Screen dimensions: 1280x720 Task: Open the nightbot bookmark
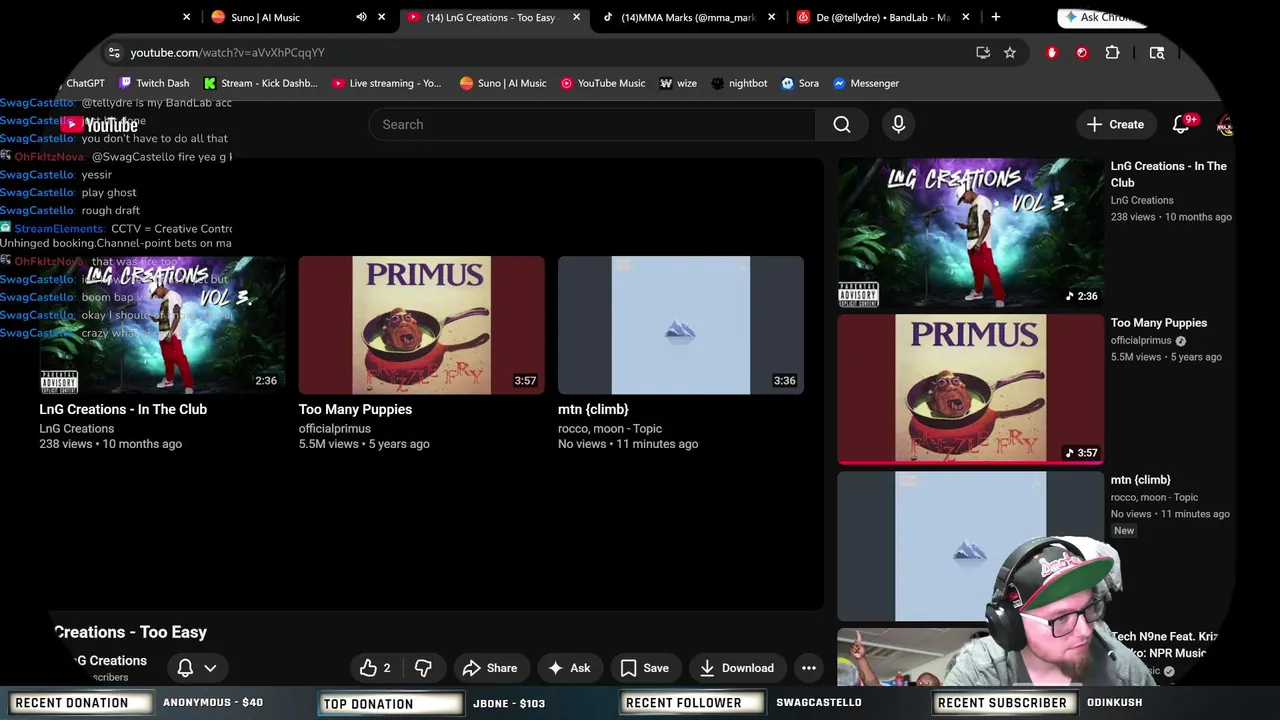739,83
